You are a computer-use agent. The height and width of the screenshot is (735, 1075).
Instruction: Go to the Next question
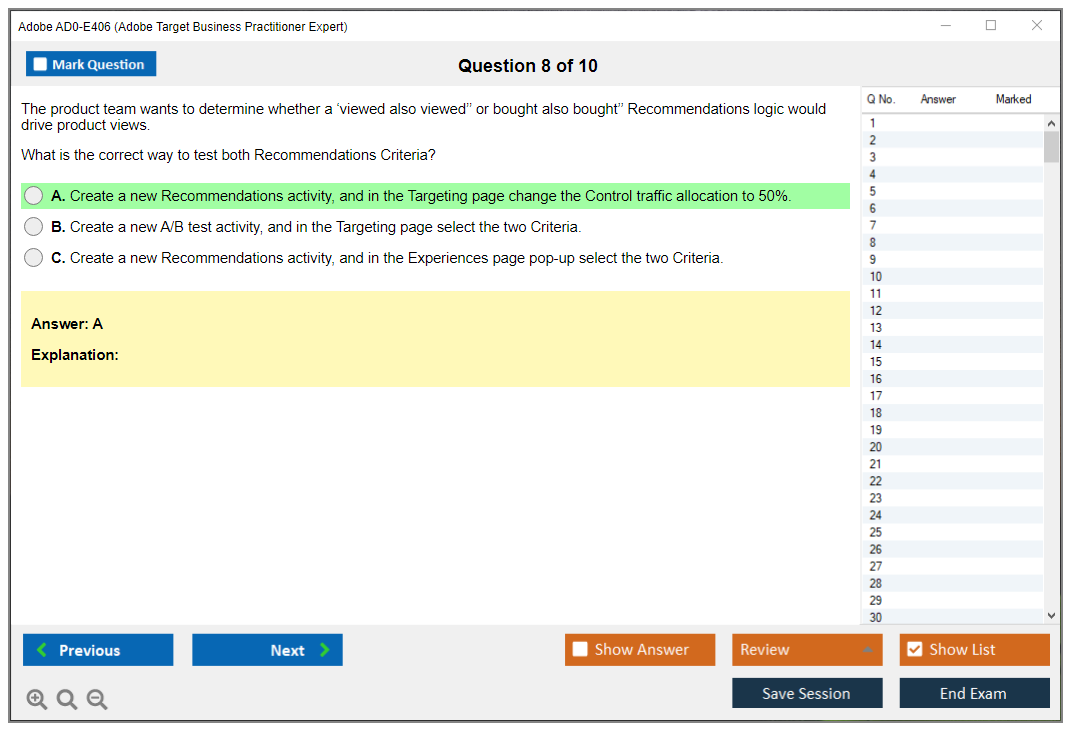pyautogui.click(x=267, y=650)
